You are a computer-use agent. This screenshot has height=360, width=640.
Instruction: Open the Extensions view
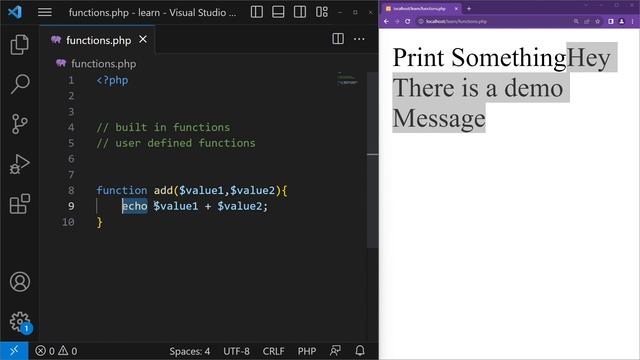click(19, 204)
